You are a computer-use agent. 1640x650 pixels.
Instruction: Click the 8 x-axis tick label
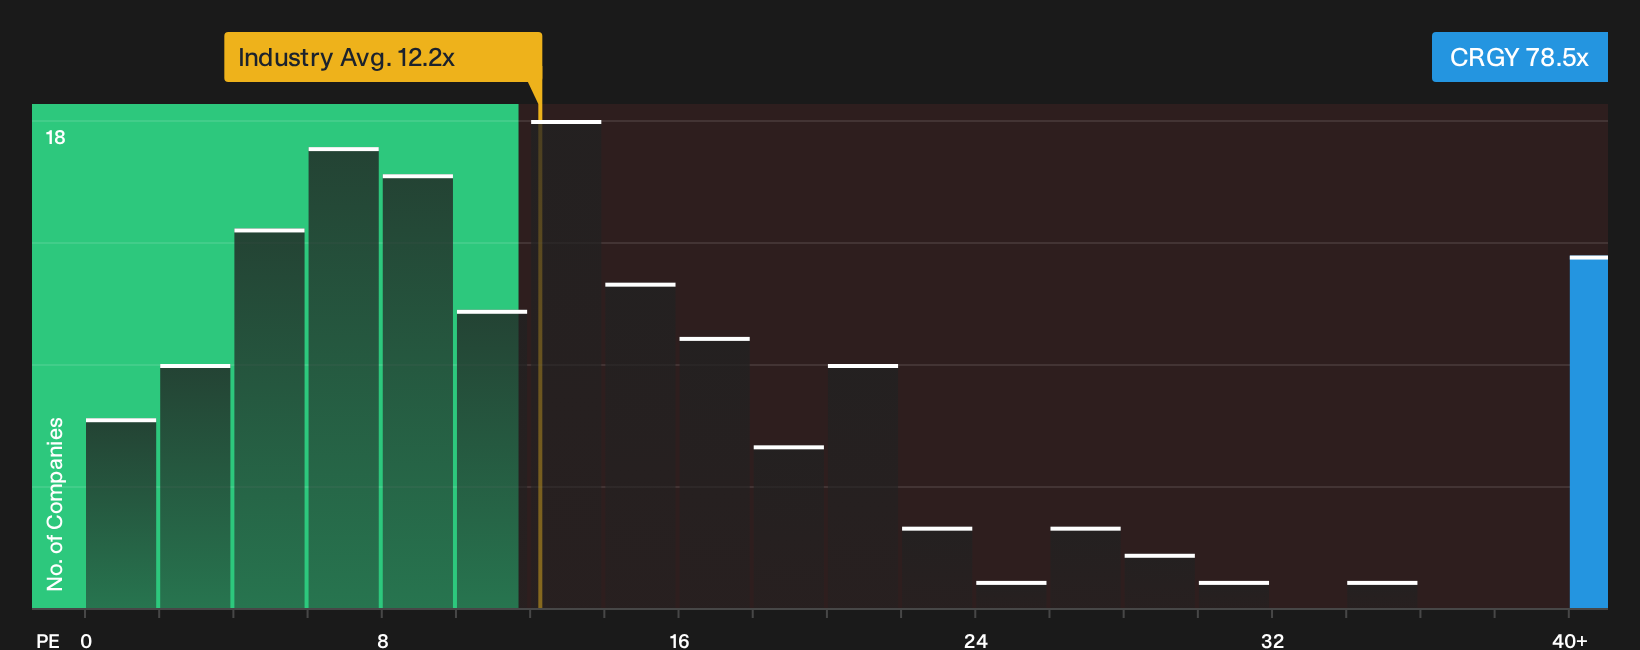pyautogui.click(x=382, y=641)
